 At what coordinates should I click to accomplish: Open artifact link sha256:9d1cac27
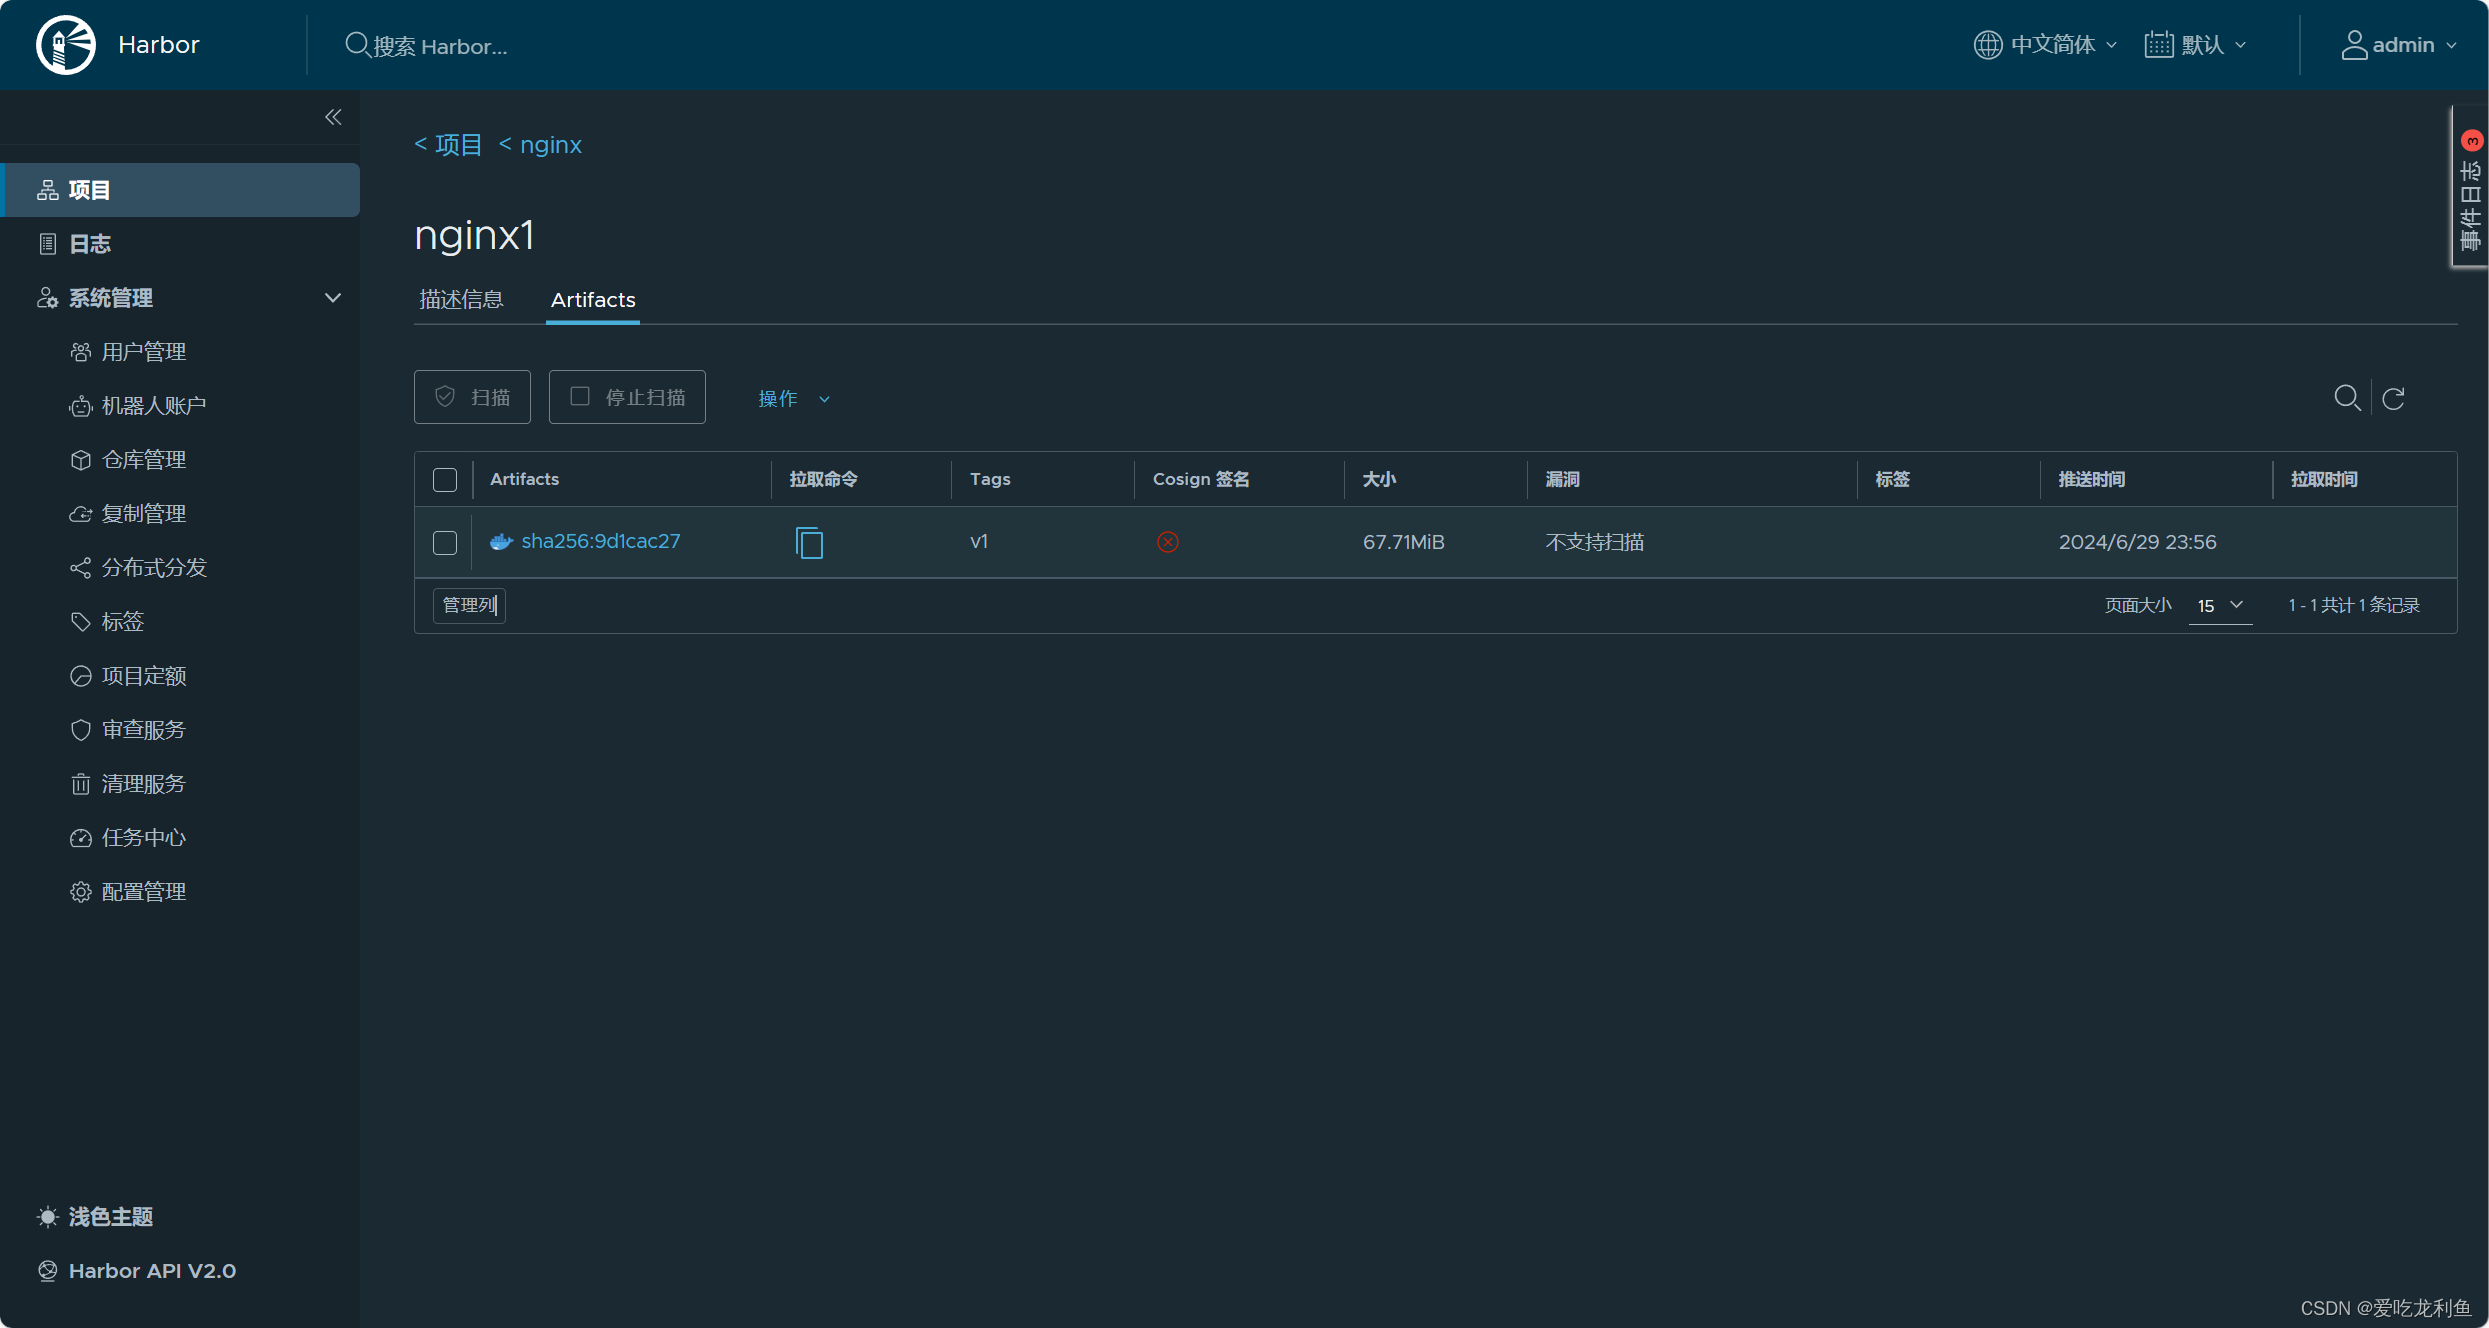tap(600, 541)
